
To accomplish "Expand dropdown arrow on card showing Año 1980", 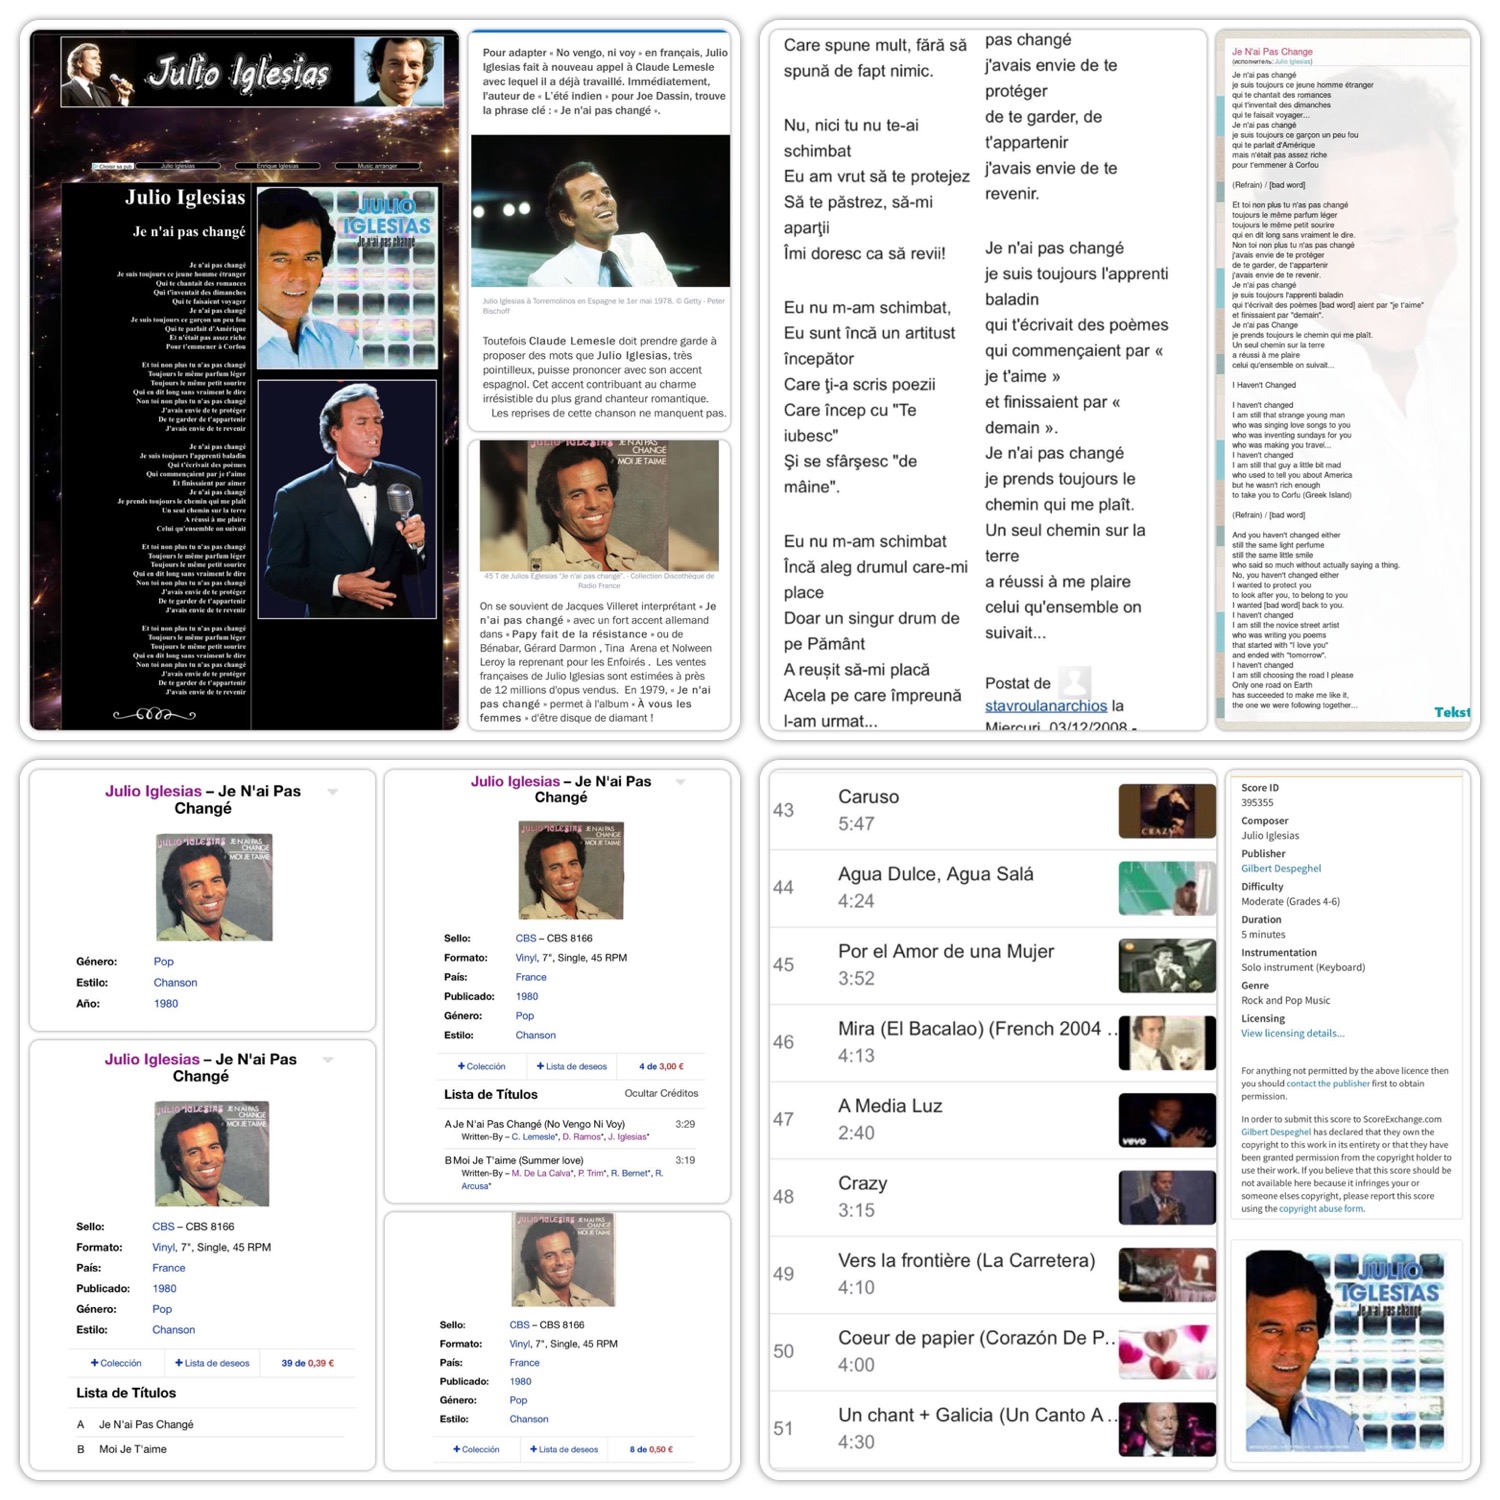I will pos(333,792).
